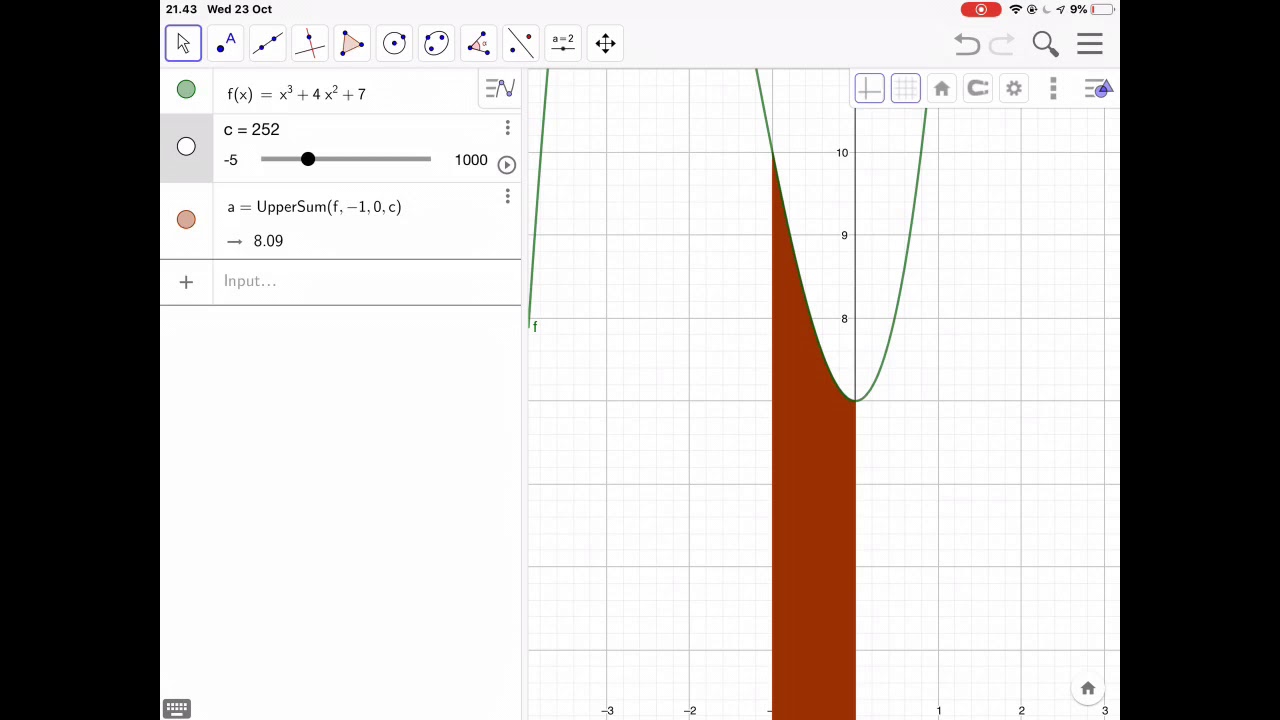
Task: Play the slider c animation
Action: (x=506, y=164)
